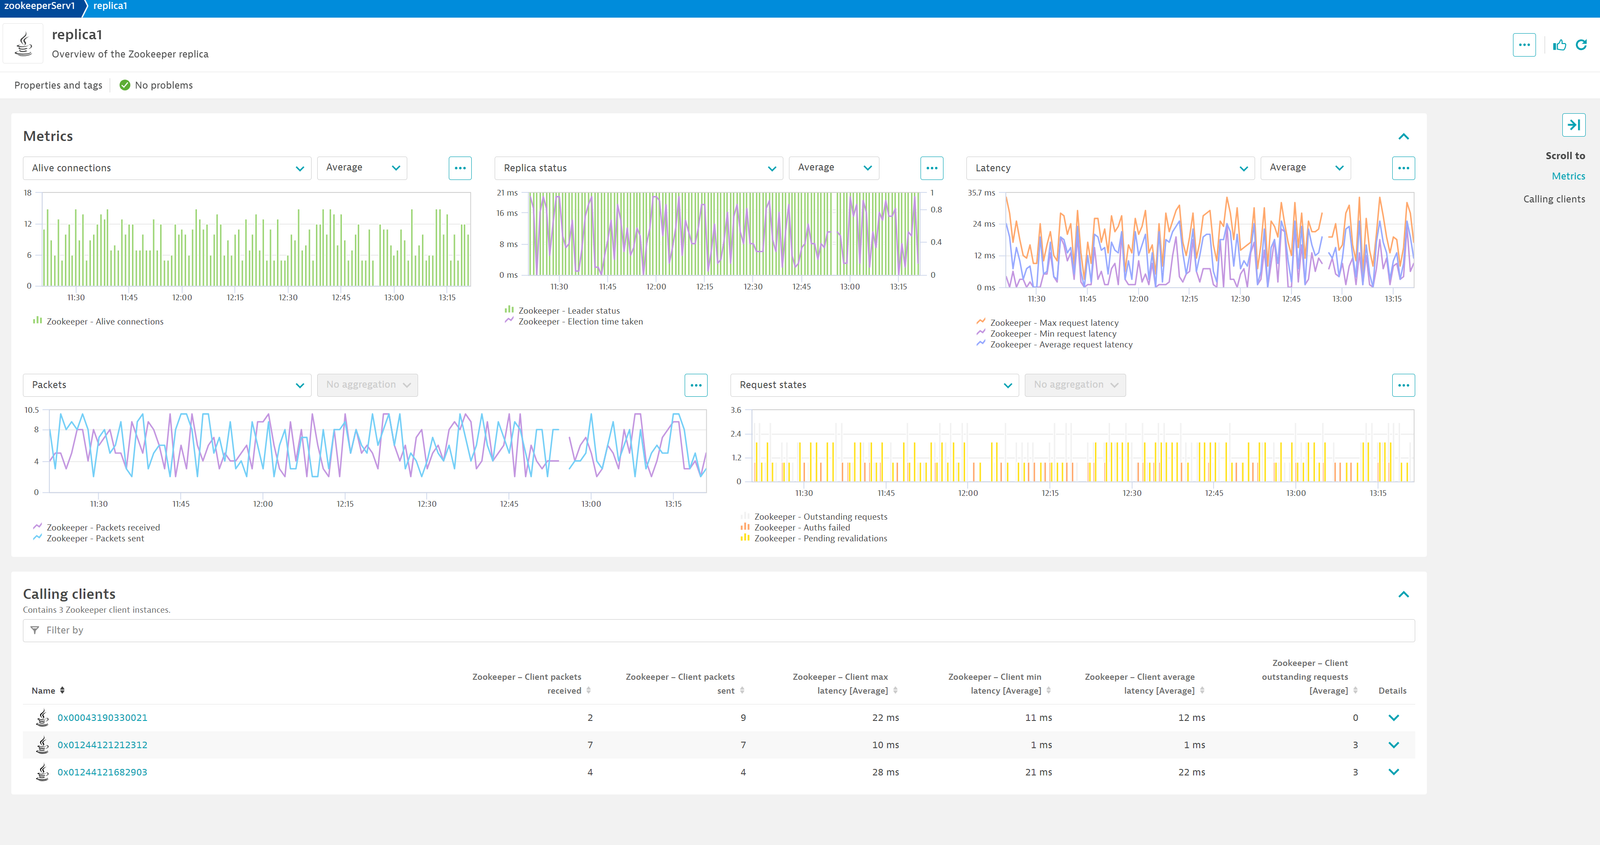Click the Details column header
The height and width of the screenshot is (845, 1600).
click(1392, 691)
